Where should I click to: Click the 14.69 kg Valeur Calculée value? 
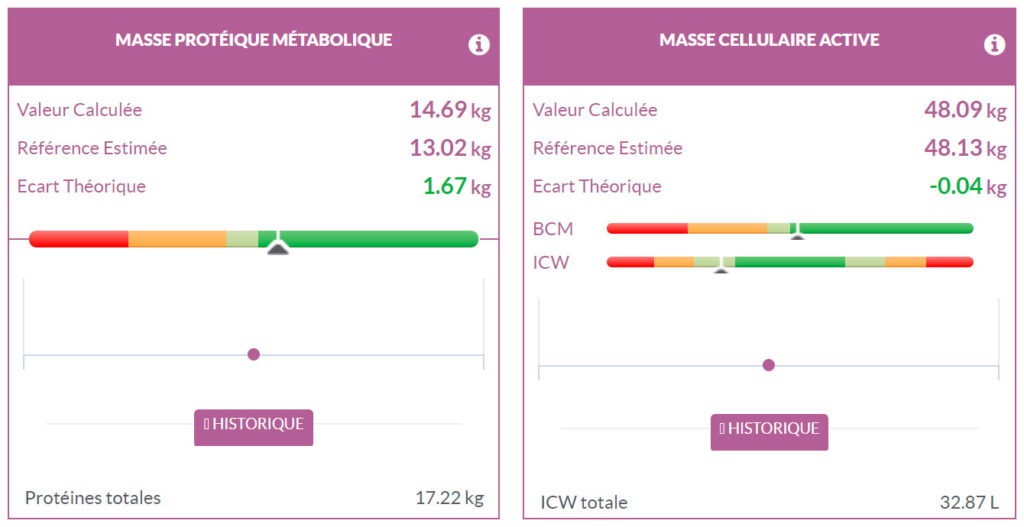[449, 110]
